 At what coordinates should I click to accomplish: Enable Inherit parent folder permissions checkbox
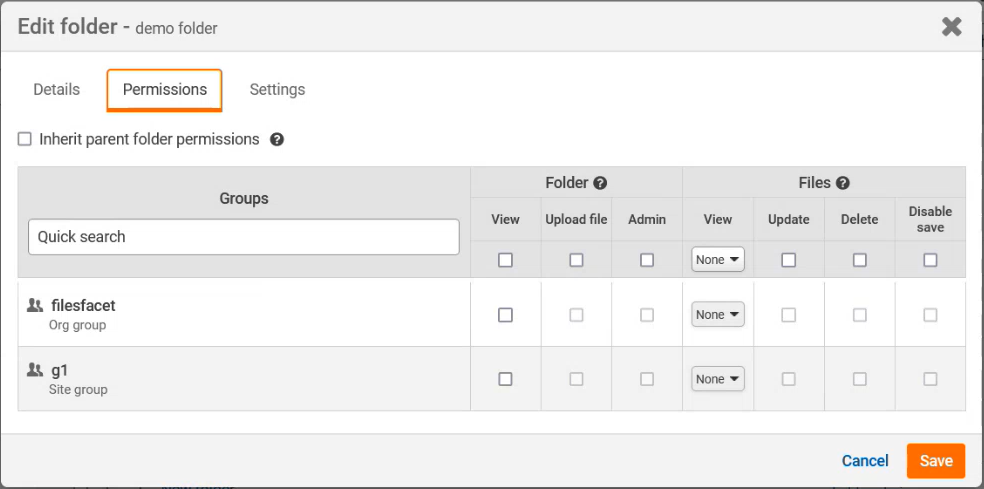pyautogui.click(x=25, y=140)
